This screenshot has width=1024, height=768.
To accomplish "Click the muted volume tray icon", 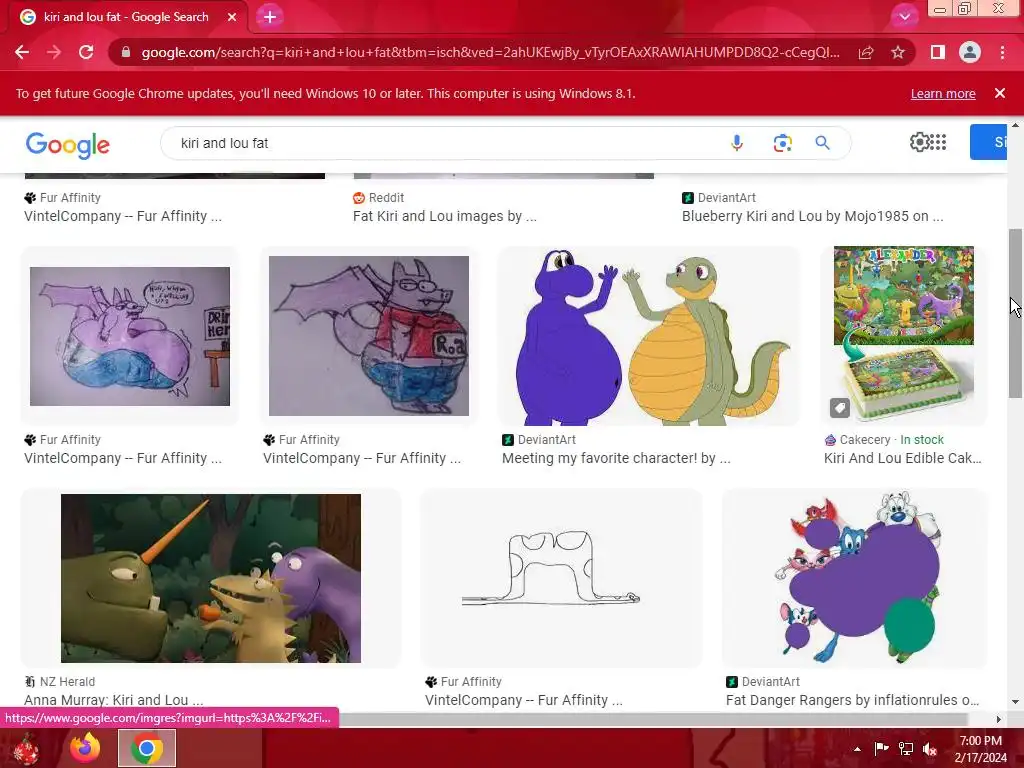I will coord(930,749).
